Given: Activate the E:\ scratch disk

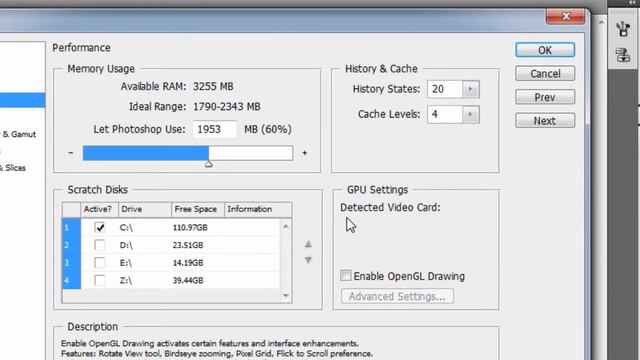Looking at the screenshot, I should pyautogui.click(x=100, y=262).
